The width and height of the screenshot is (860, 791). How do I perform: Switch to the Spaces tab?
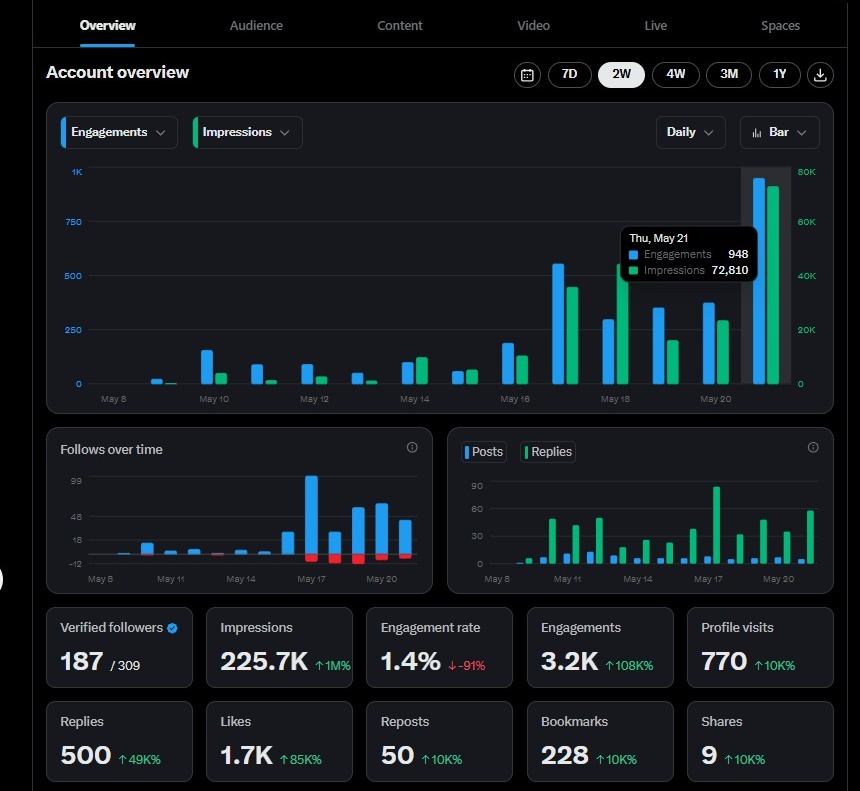pos(780,26)
